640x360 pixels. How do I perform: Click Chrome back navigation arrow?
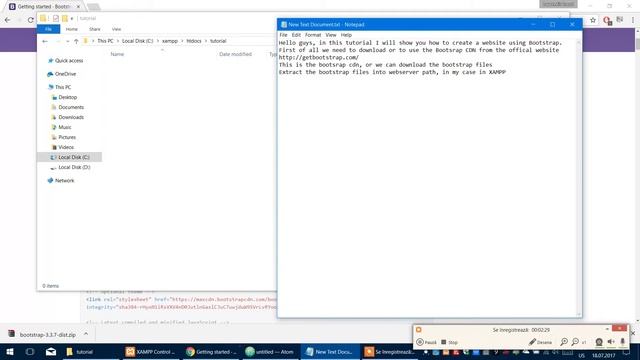pyautogui.click(x=8, y=20)
